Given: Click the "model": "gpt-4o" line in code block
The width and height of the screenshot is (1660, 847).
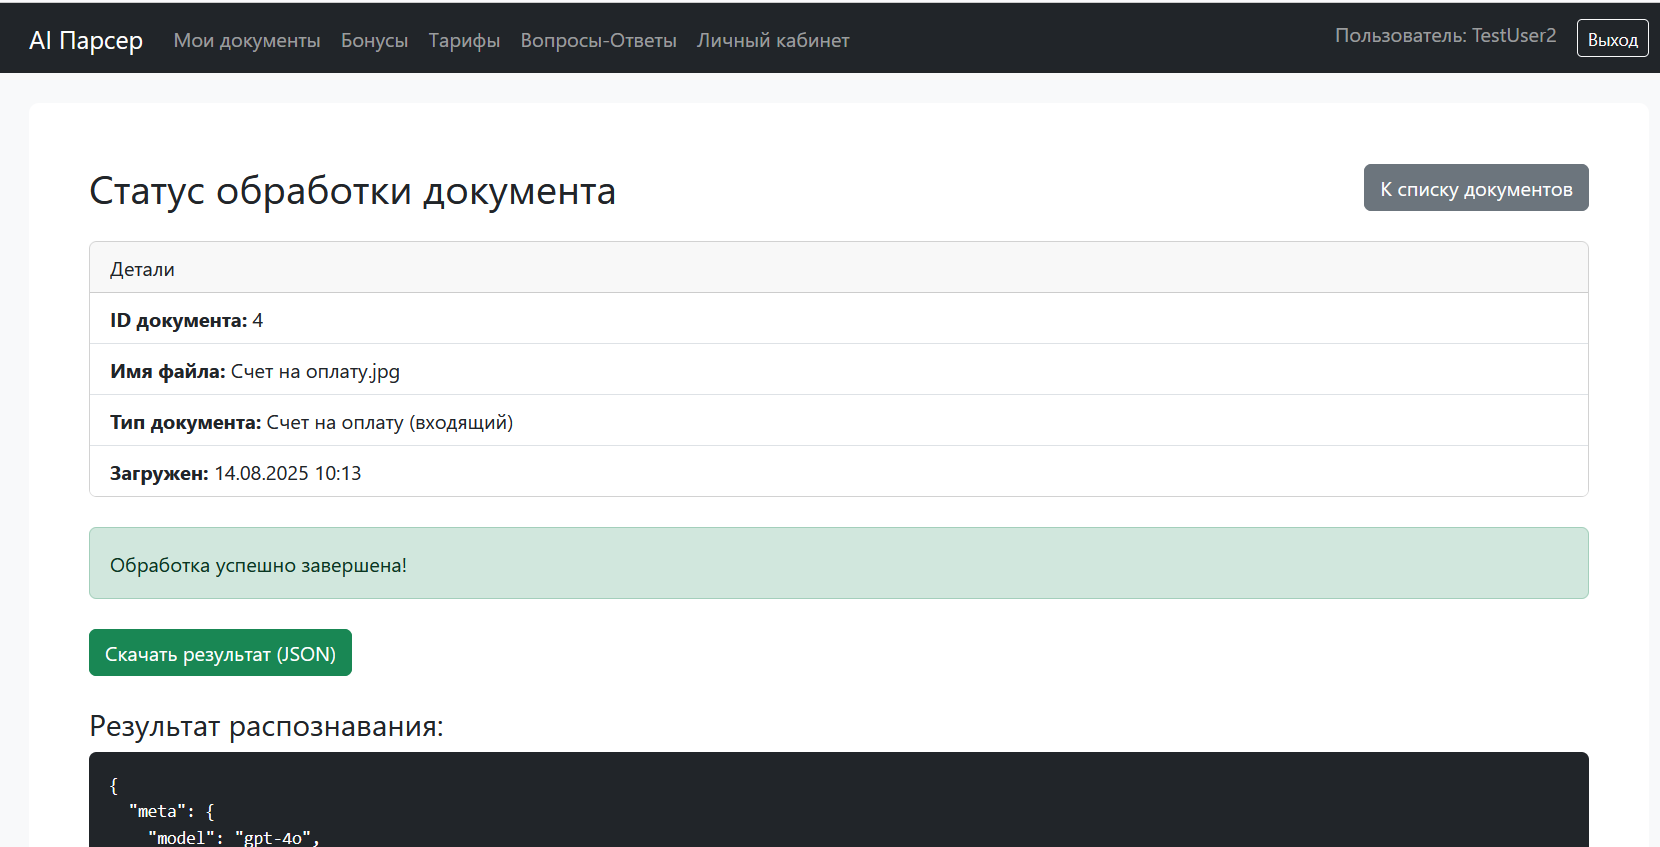Looking at the screenshot, I should tap(233, 837).
